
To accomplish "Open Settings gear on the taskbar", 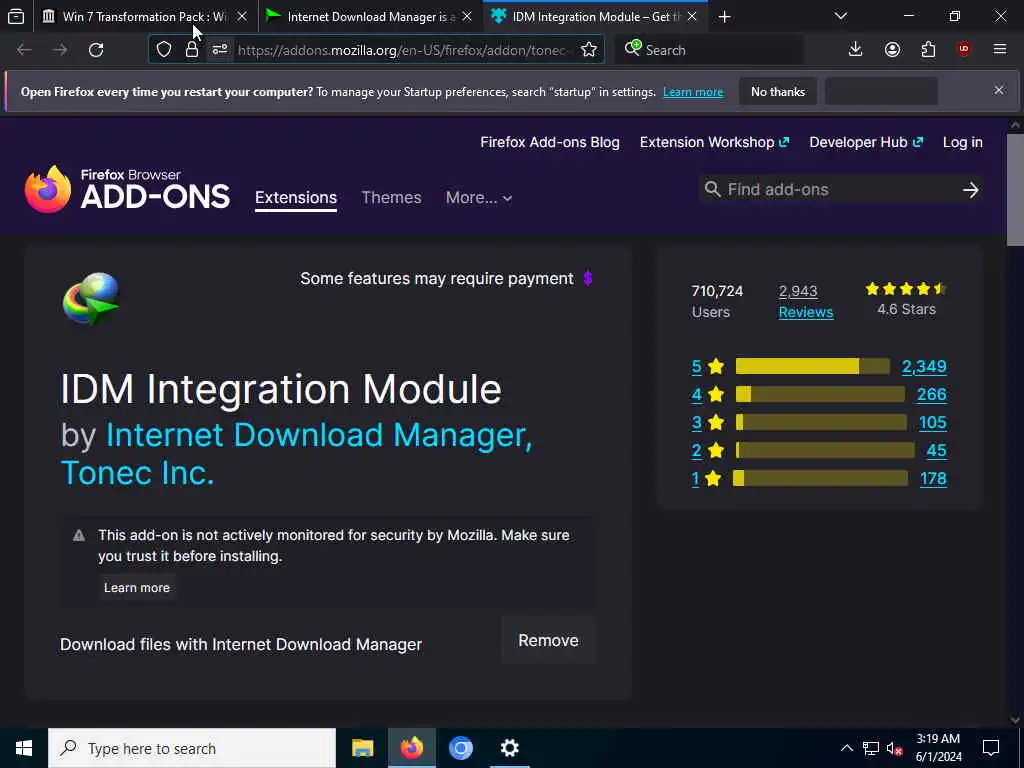I will coord(509,748).
